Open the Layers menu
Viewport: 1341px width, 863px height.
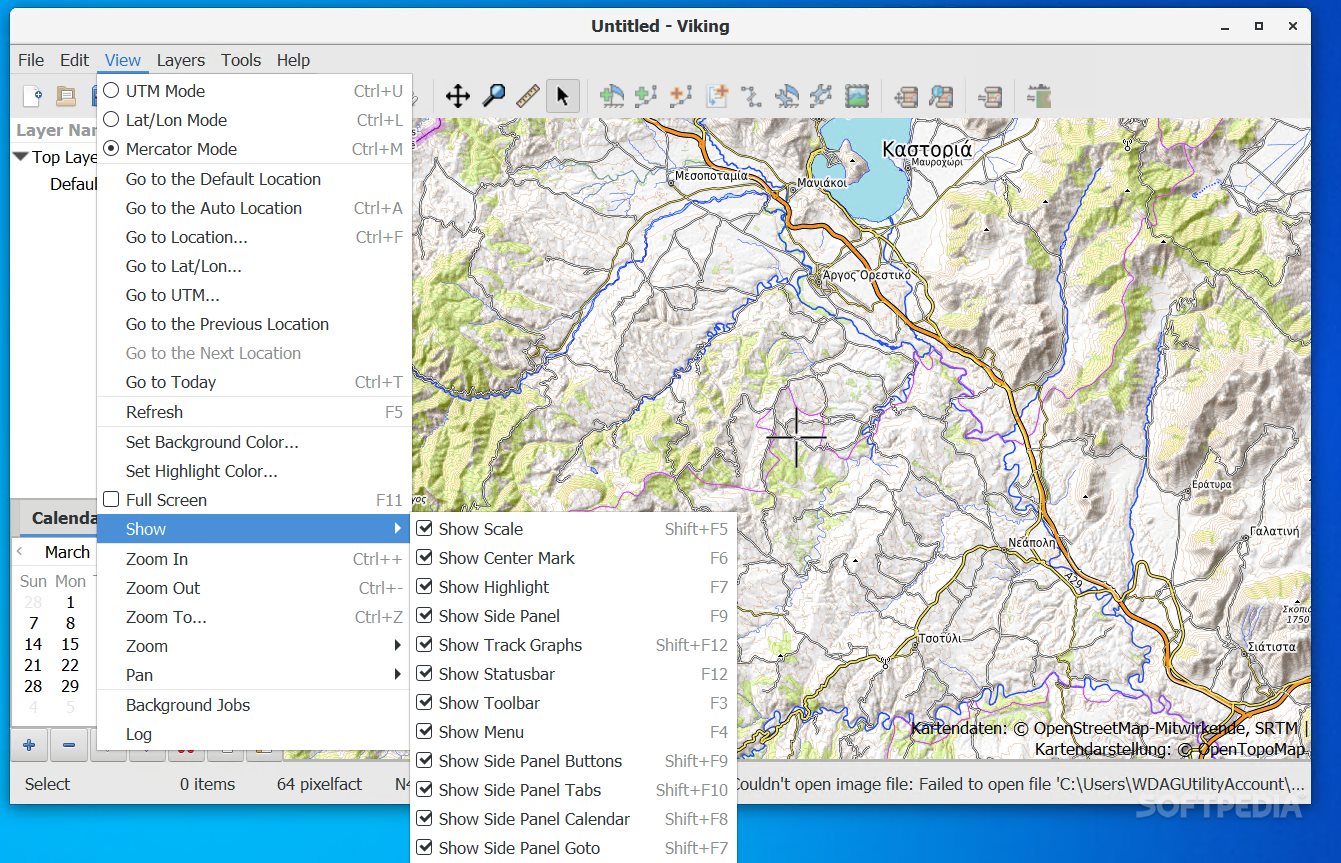(180, 60)
